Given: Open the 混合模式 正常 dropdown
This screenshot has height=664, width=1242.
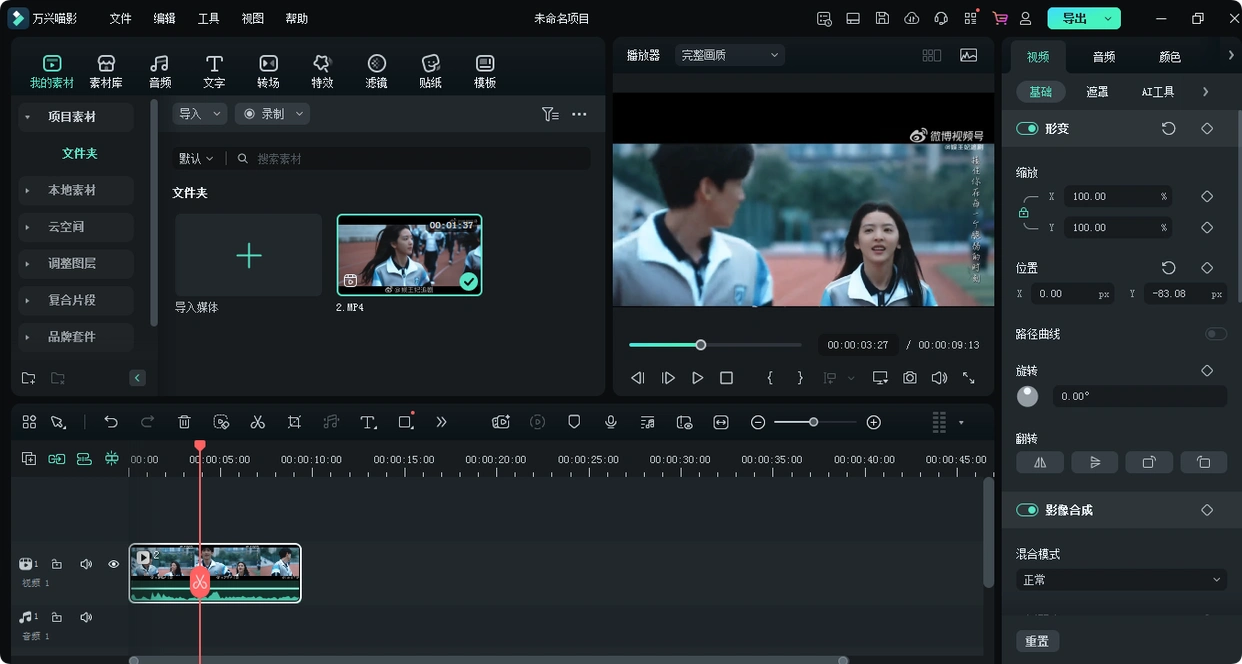Looking at the screenshot, I should tap(1121, 580).
